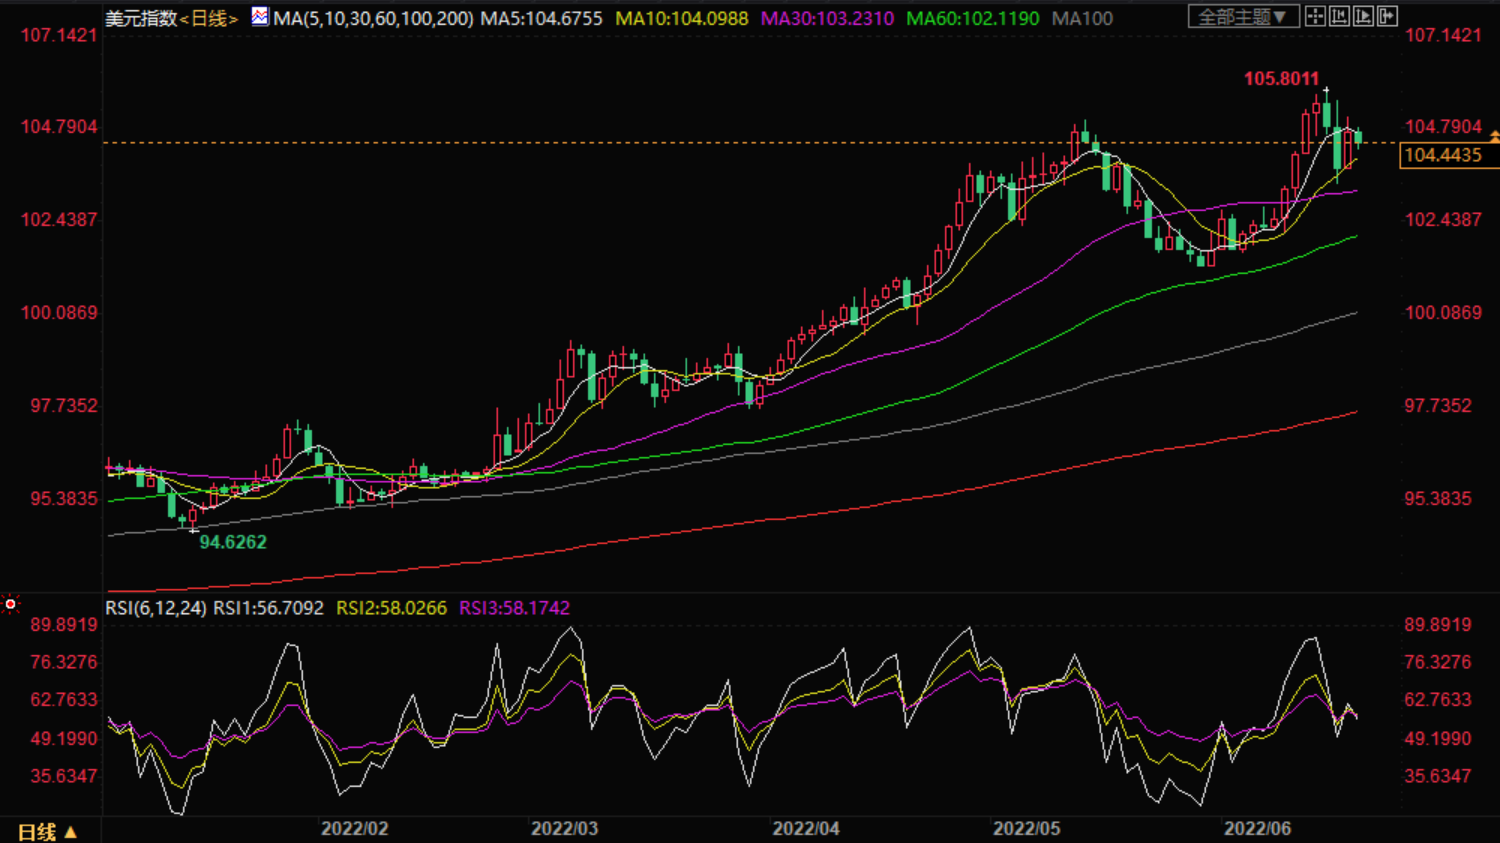Click the 105.8011 high price annotation
Image resolution: width=1500 pixels, height=843 pixels.
point(1281,79)
